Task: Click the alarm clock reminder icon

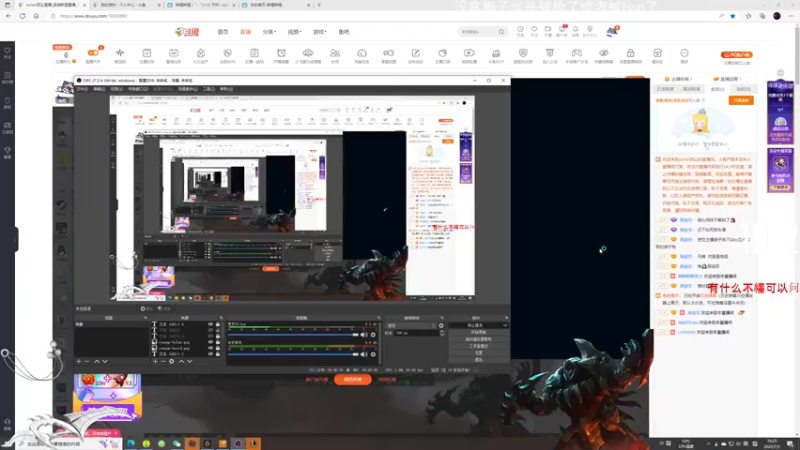Action: (281, 53)
